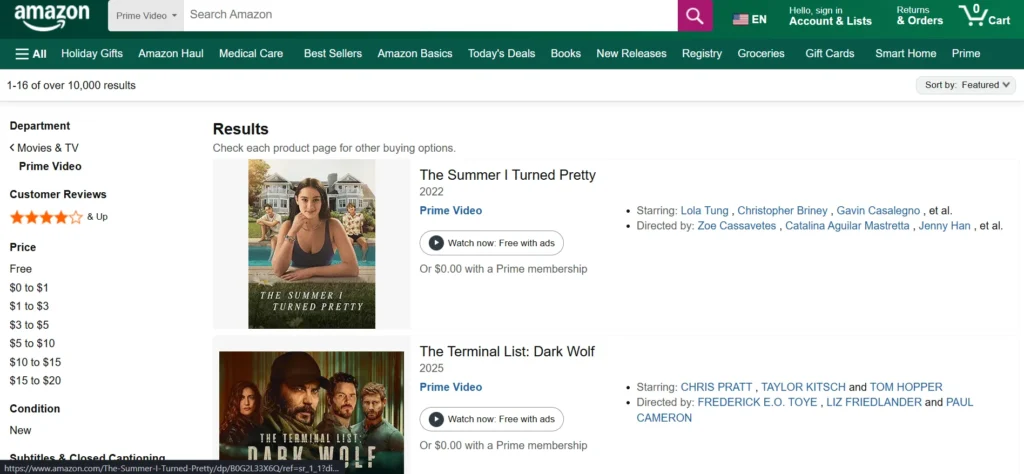This screenshot has width=1024, height=474.
Task: Open the All hamburger menu
Action: (31, 54)
